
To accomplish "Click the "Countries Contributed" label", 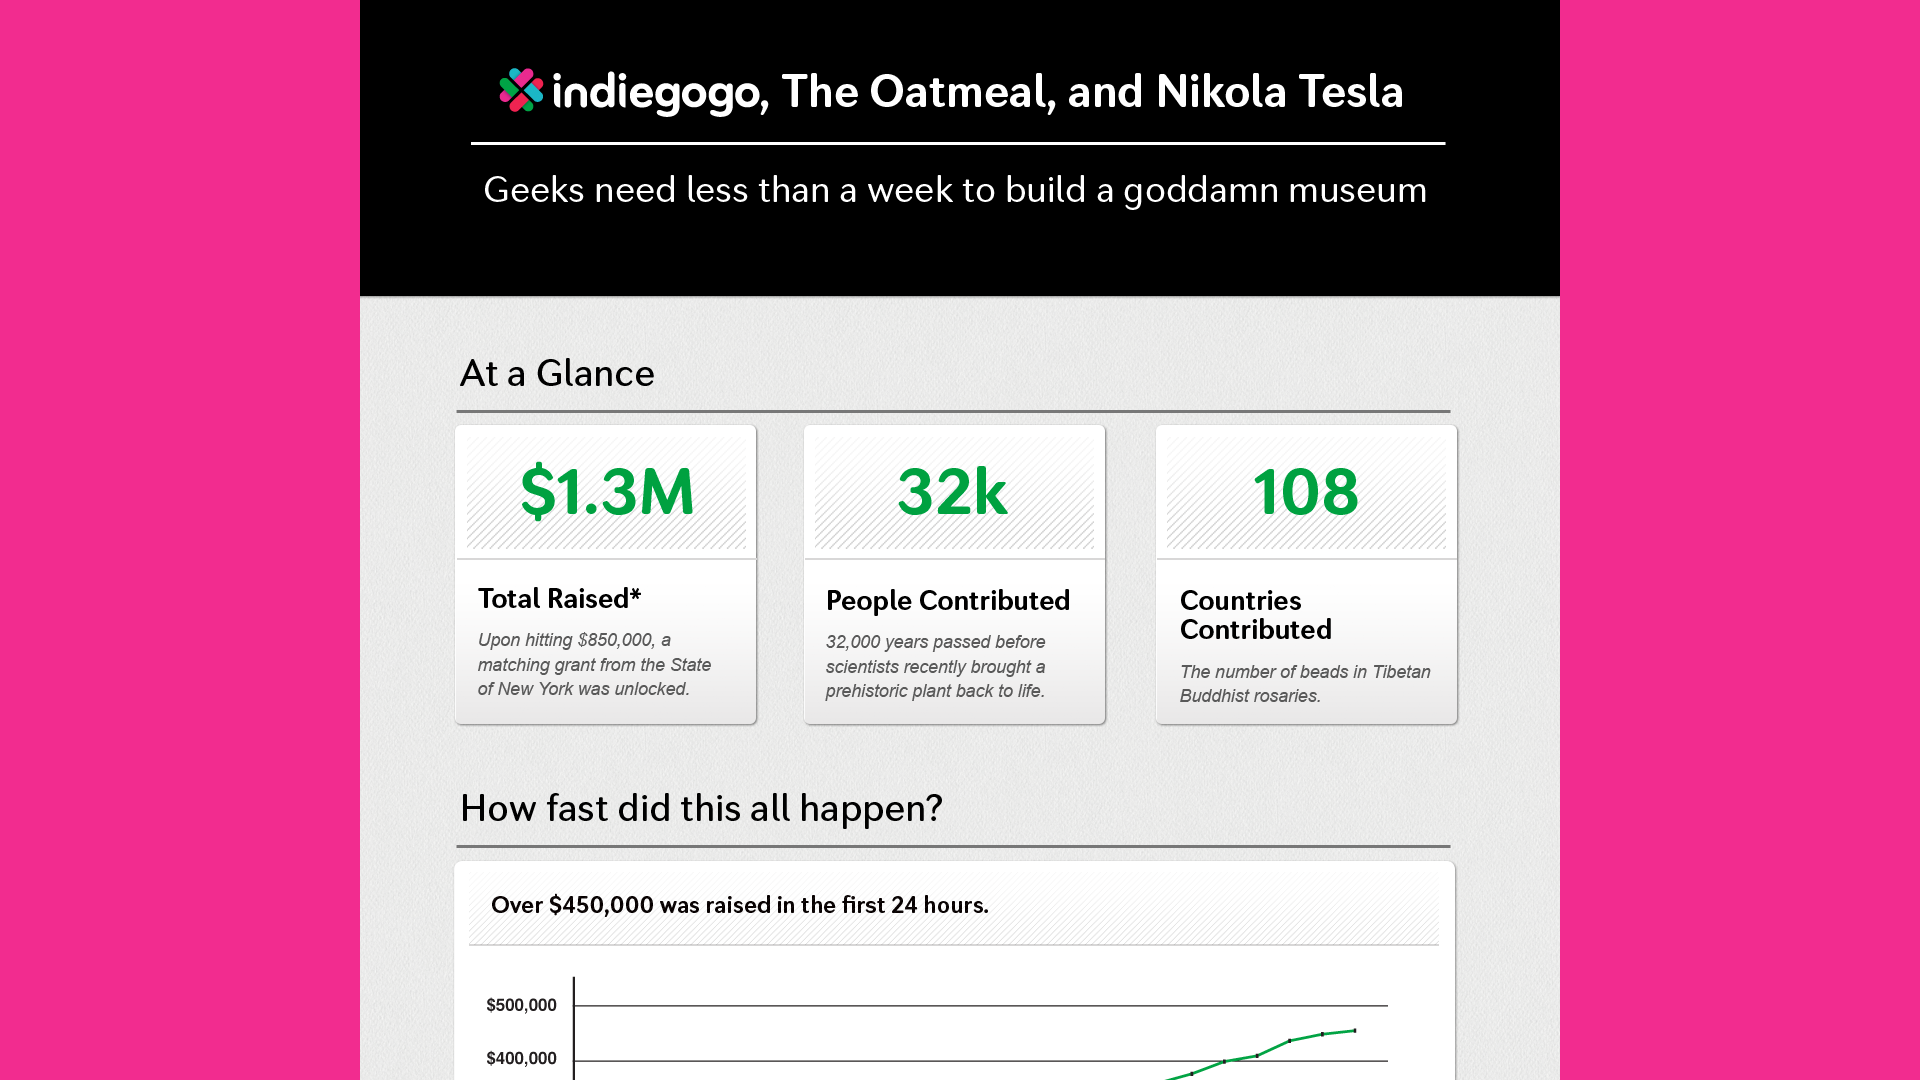I will (x=1255, y=615).
